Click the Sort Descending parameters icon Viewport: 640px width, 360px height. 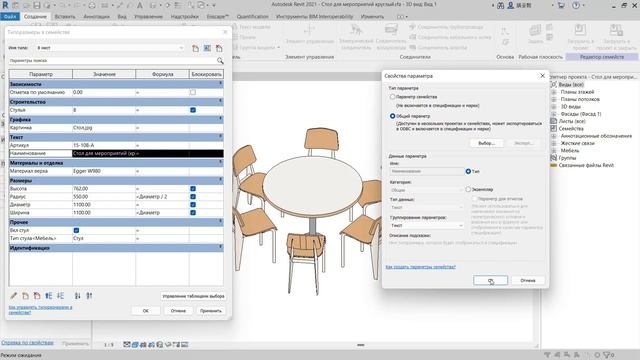89,296
